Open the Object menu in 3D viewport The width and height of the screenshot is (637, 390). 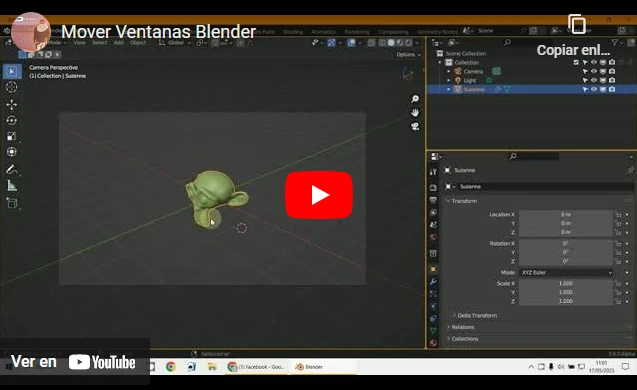coord(138,43)
